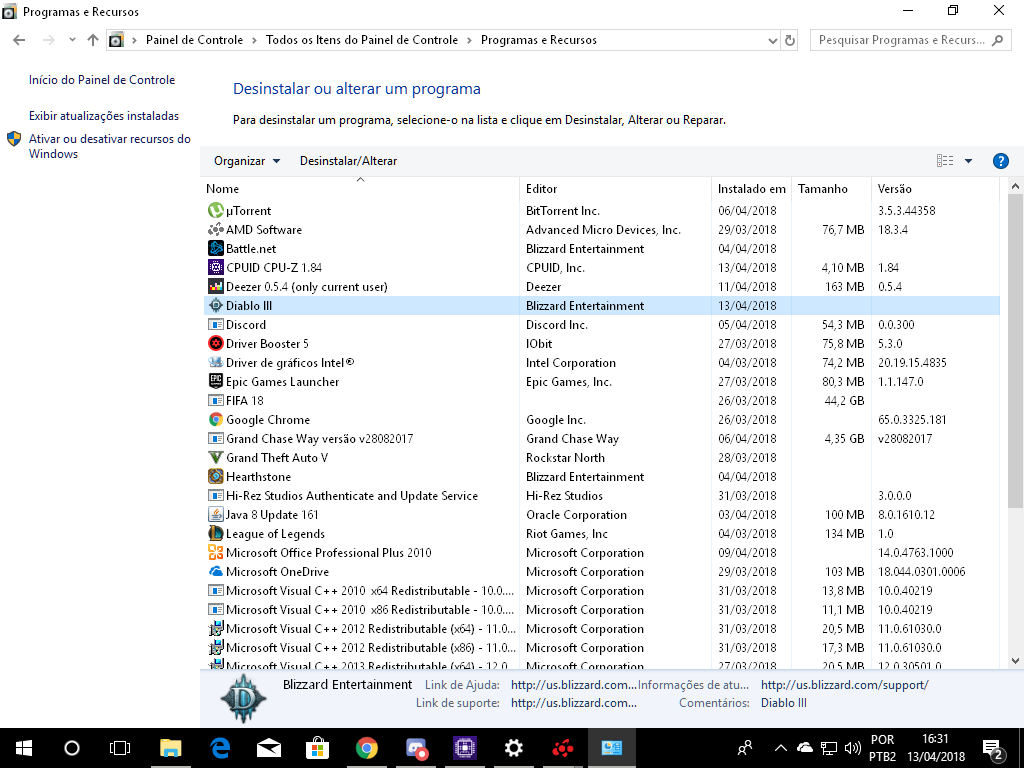Click the scroll down arrow of list

[1015, 661]
